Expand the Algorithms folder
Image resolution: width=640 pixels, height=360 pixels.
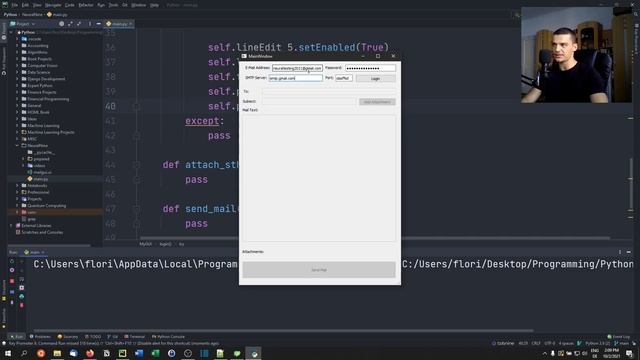[17, 52]
